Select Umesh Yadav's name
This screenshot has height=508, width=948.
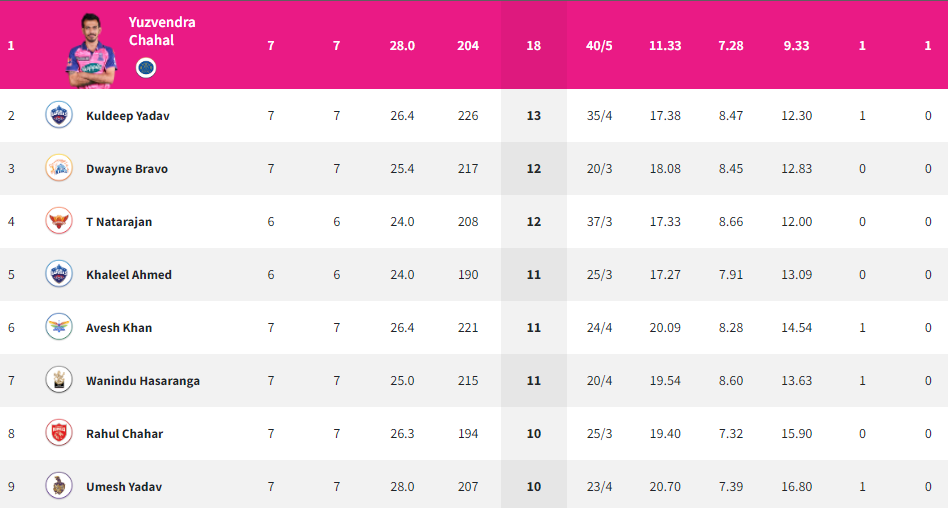tap(124, 487)
